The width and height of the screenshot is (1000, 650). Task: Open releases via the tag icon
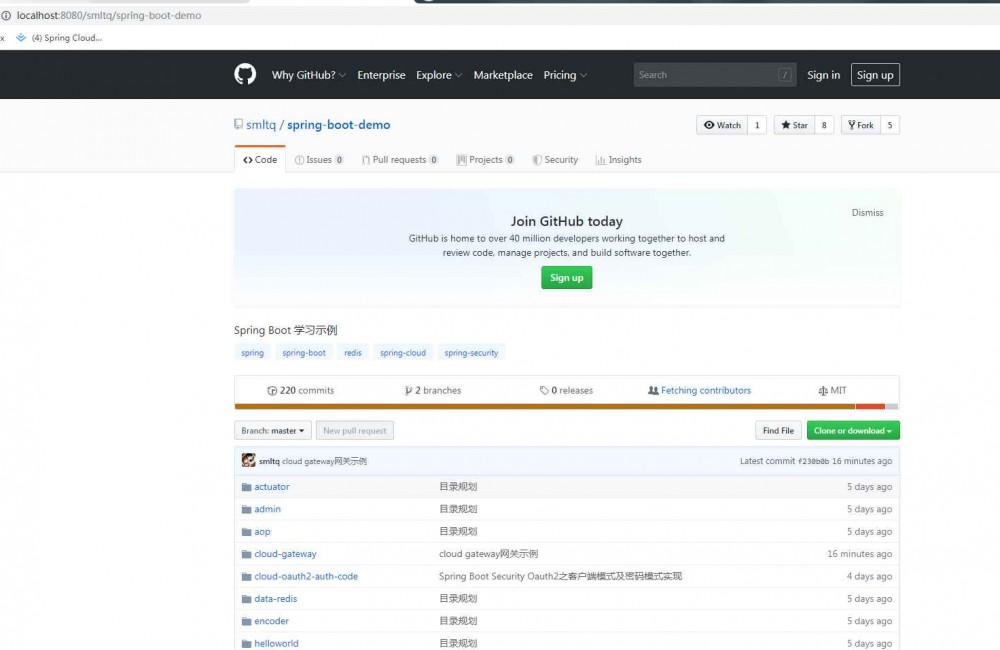click(x=545, y=390)
